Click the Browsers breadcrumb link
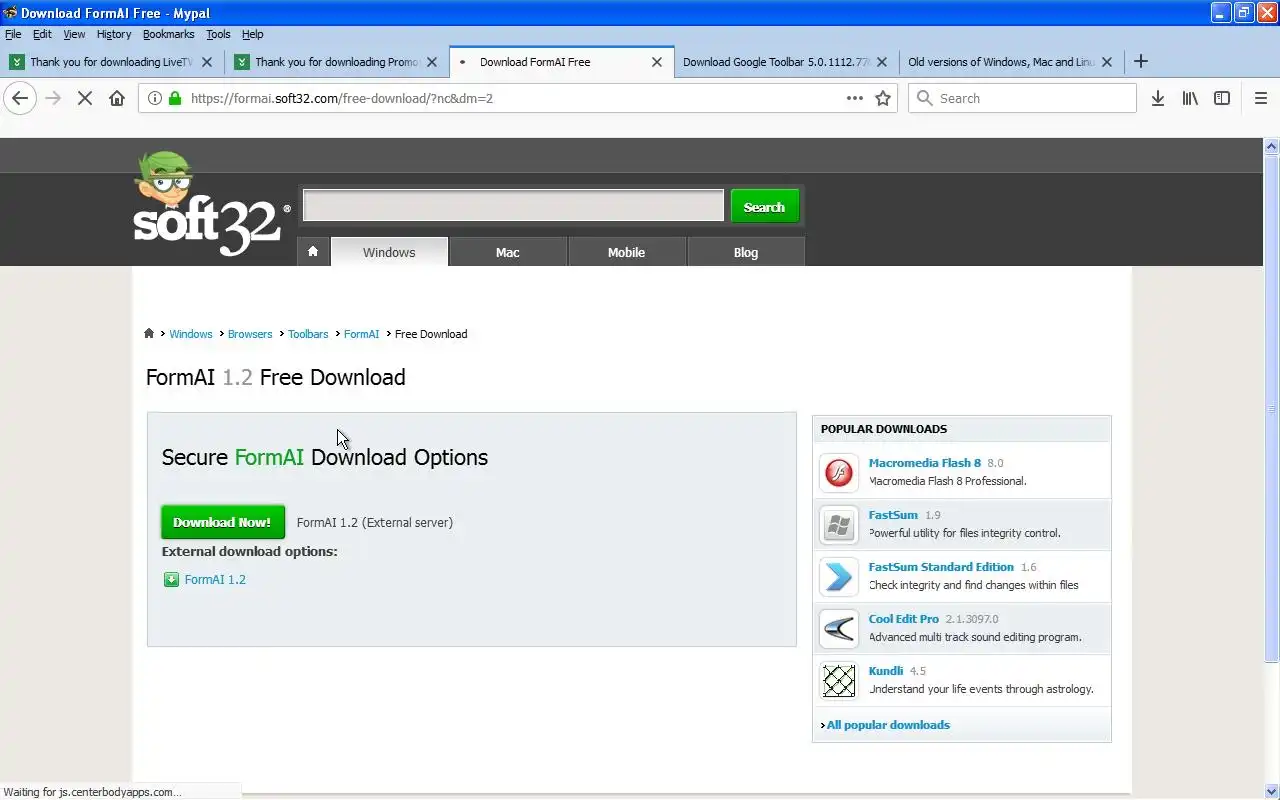Screen dimensions: 1280x800 [250, 334]
